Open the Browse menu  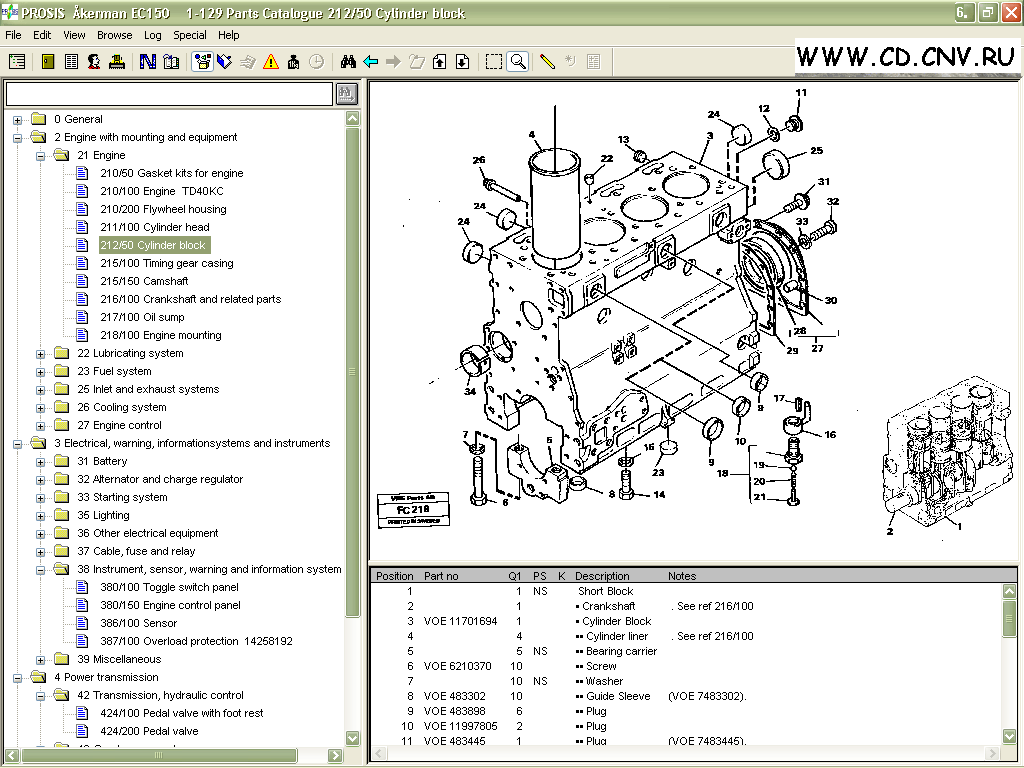point(114,35)
